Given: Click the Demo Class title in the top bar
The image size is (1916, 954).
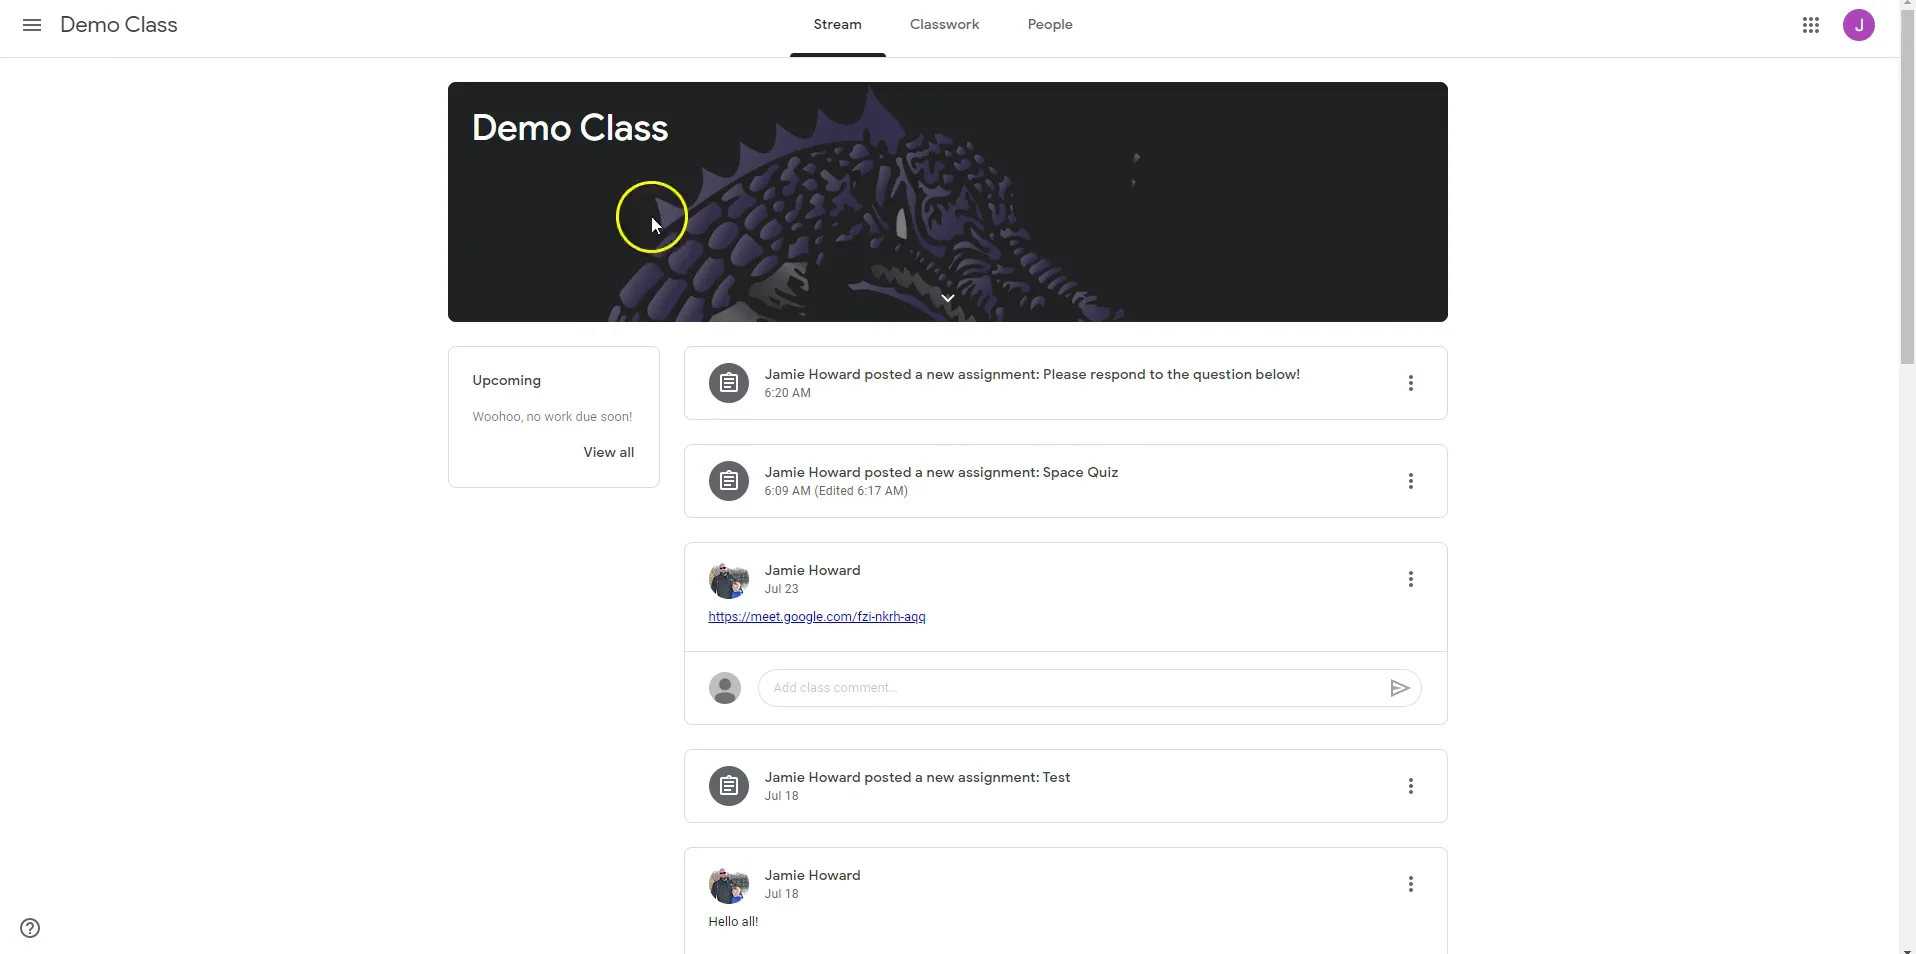Looking at the screenshot, I should tap(119, 25).
